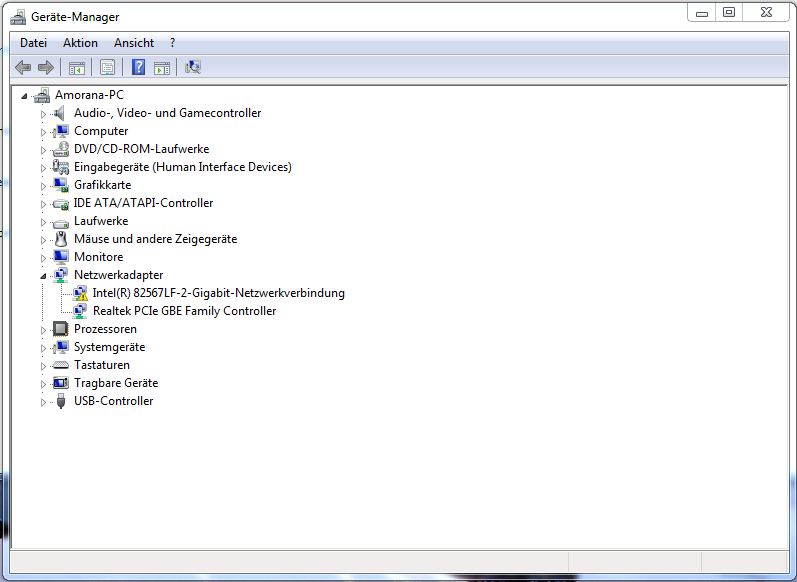Toggle the action pane toolbar icon
Image resolution: width=797 pixels, height=582 pixels.
pos(162,68)
